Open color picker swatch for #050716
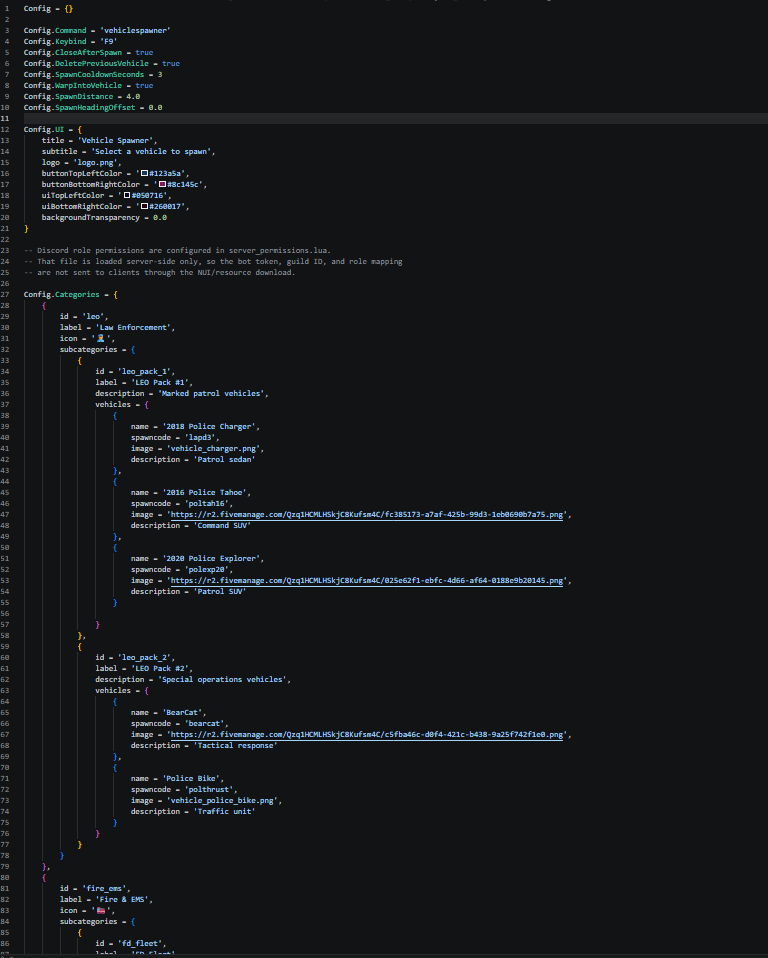768x958 pixels. click(126, 196)
